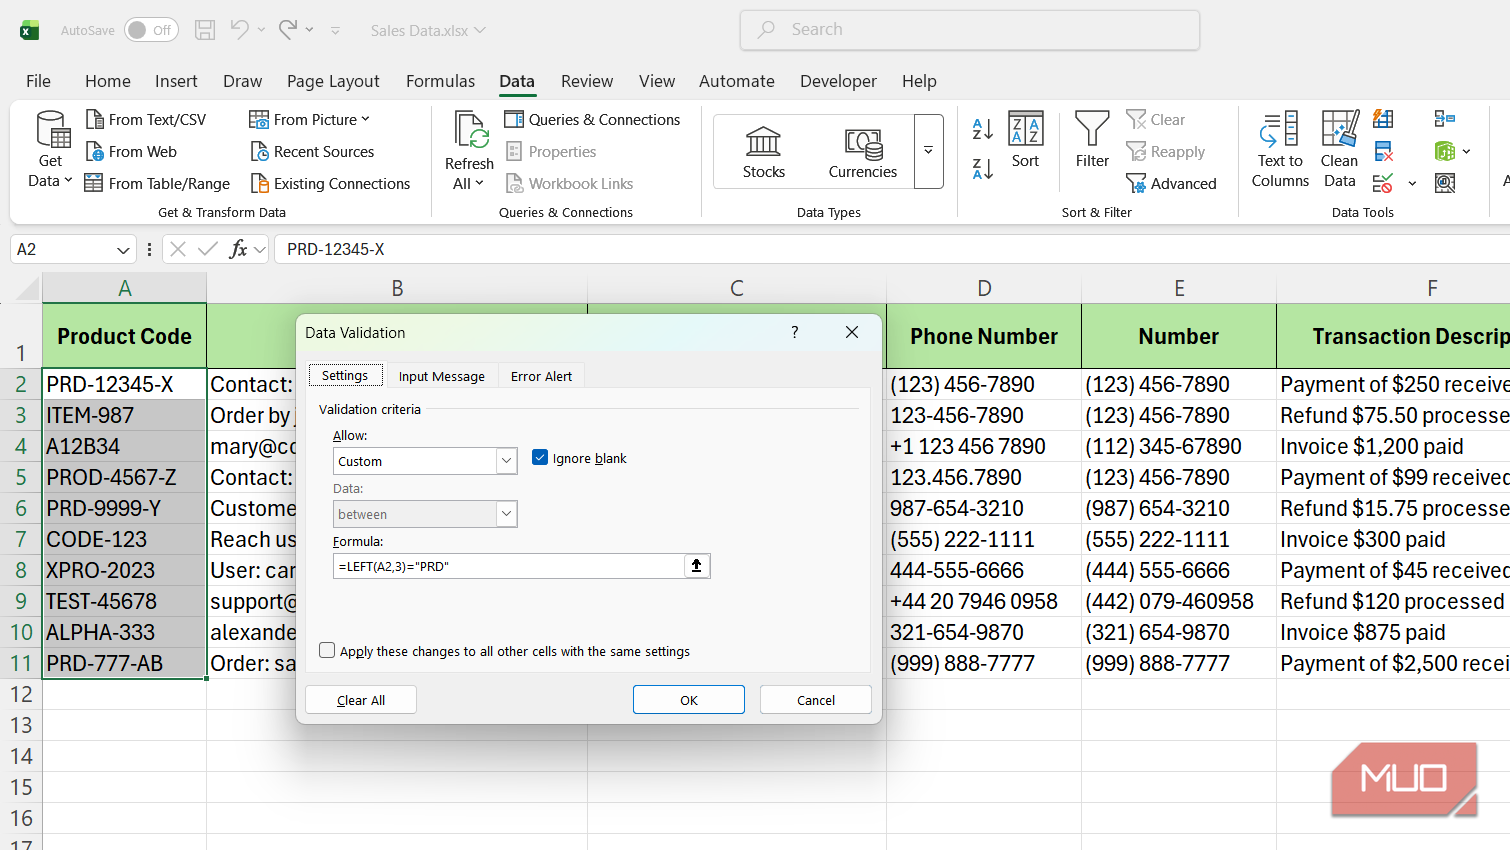Click the formula bar text PRD-12345-X

coord(336,249)
